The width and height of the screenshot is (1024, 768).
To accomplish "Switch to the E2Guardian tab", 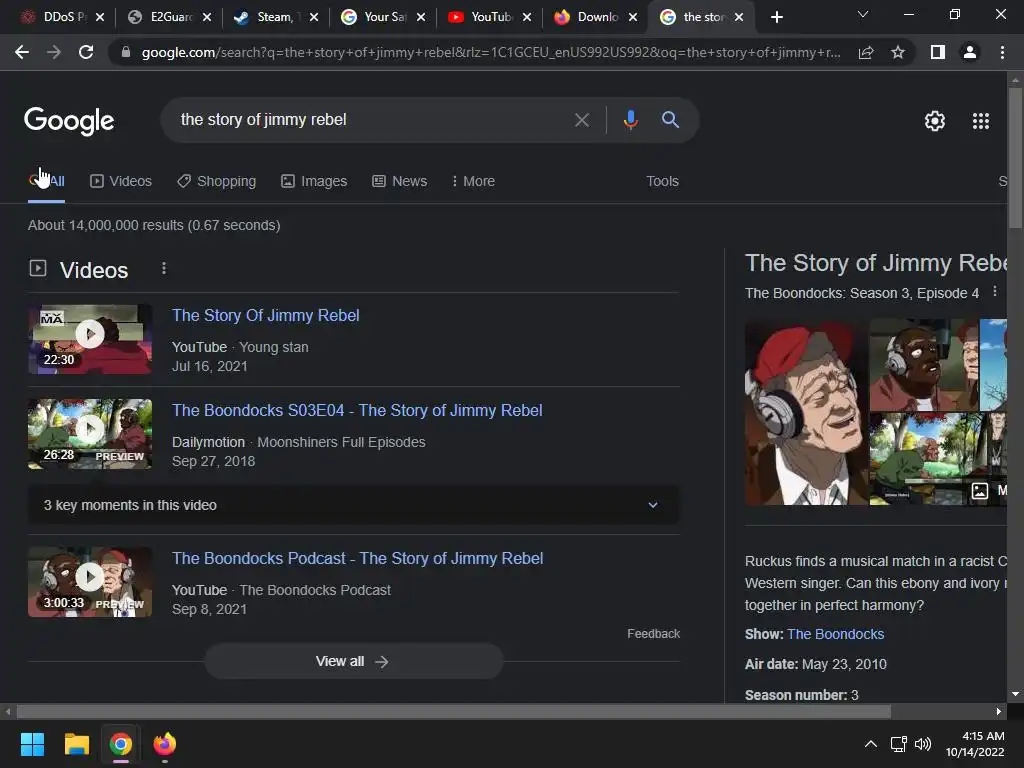I will pyautogui.click(x=163, y=17).
